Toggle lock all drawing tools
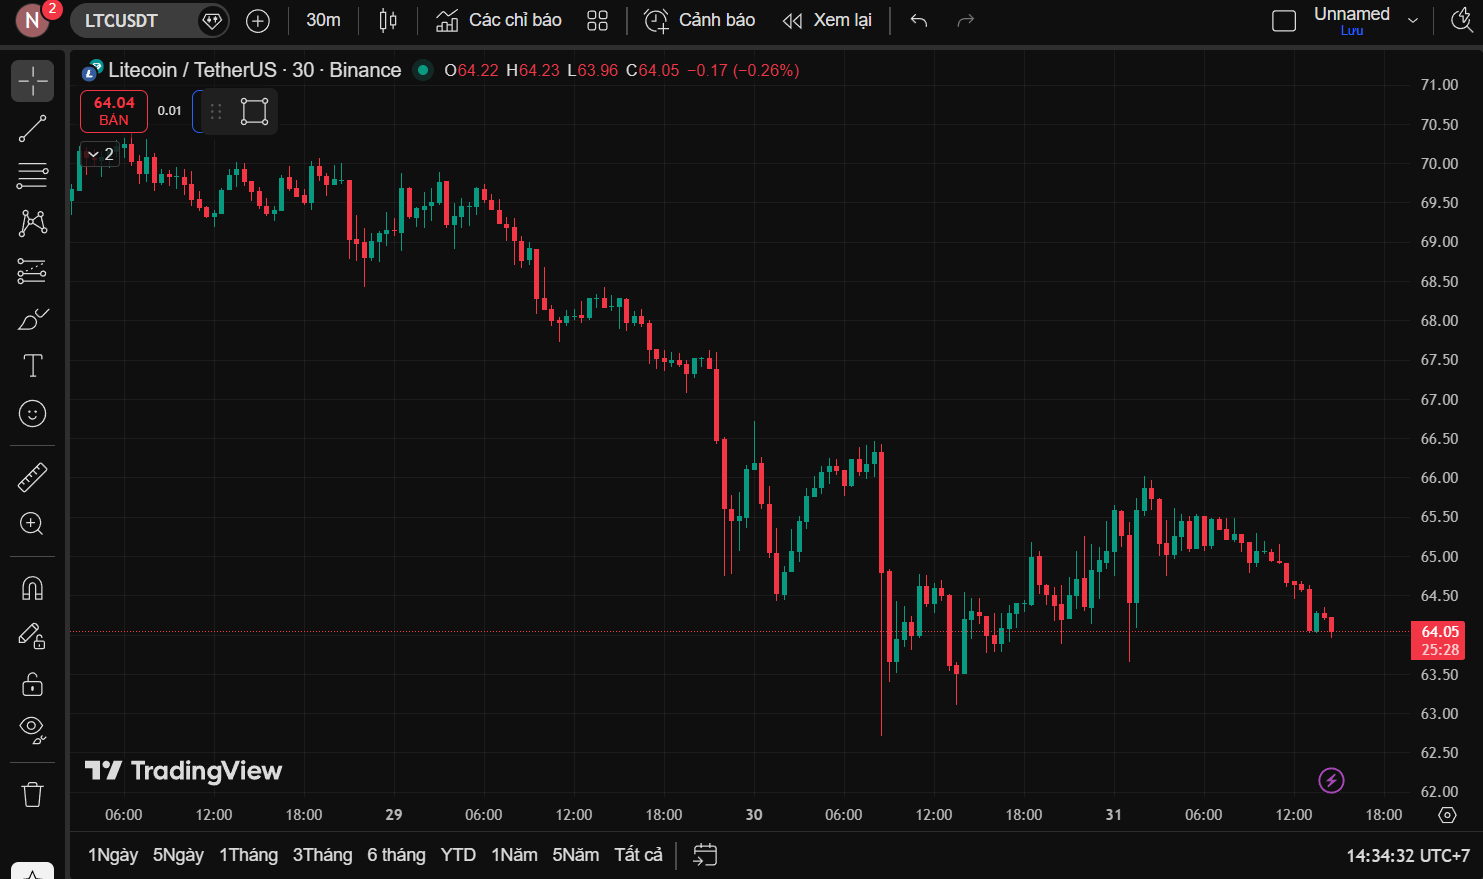 (32, 684)
